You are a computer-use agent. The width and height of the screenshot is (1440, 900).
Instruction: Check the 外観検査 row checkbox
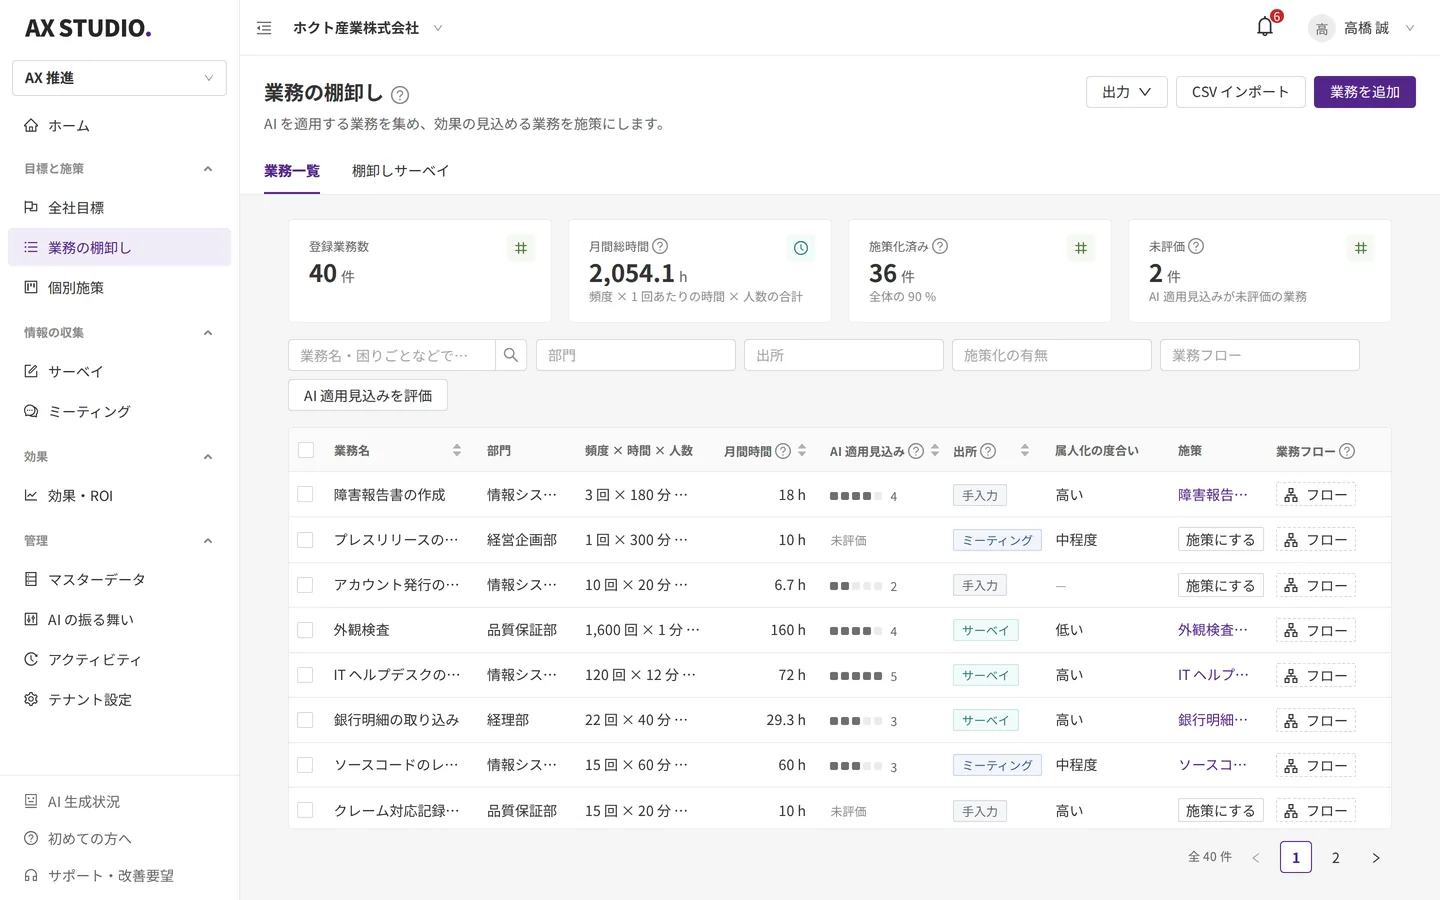pyautogui.click(x=306, y=630)
